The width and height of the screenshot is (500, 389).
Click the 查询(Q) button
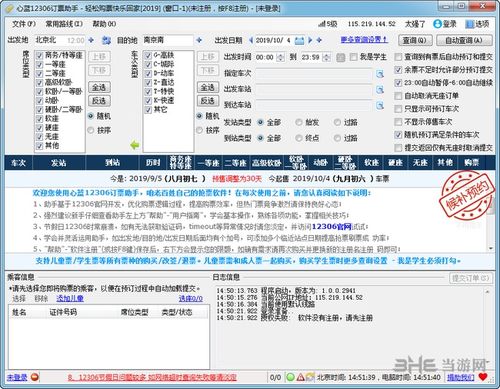(x=415, y=40)
